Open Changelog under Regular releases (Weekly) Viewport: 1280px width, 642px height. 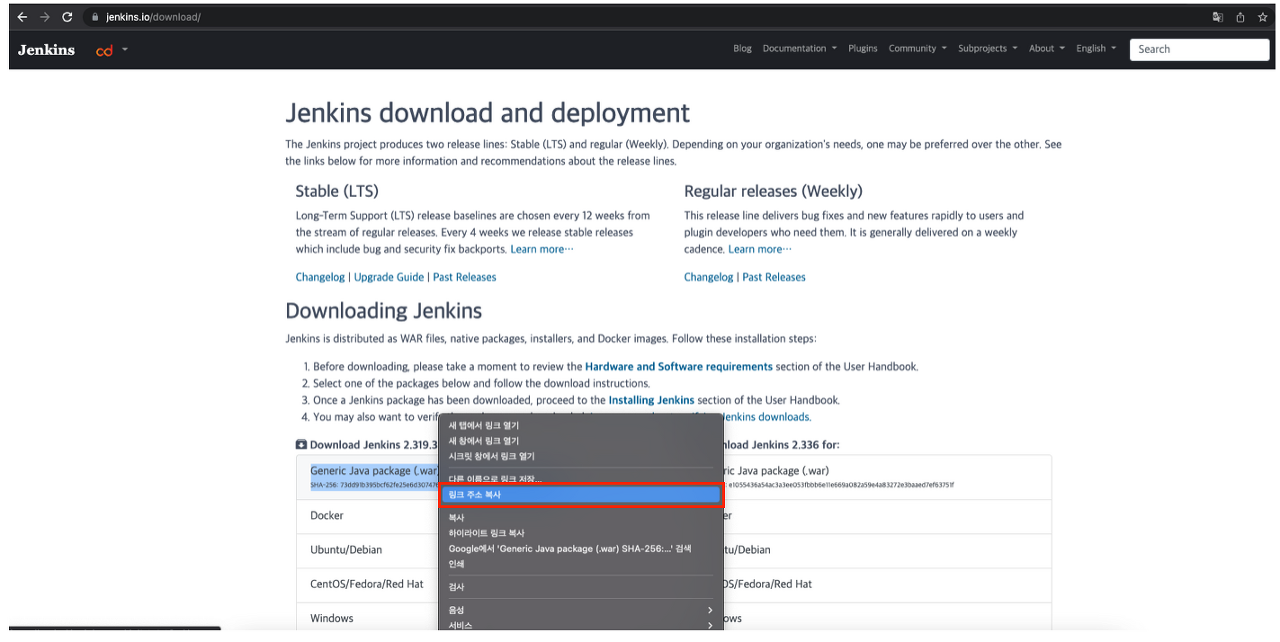click(x=709, y=277)
